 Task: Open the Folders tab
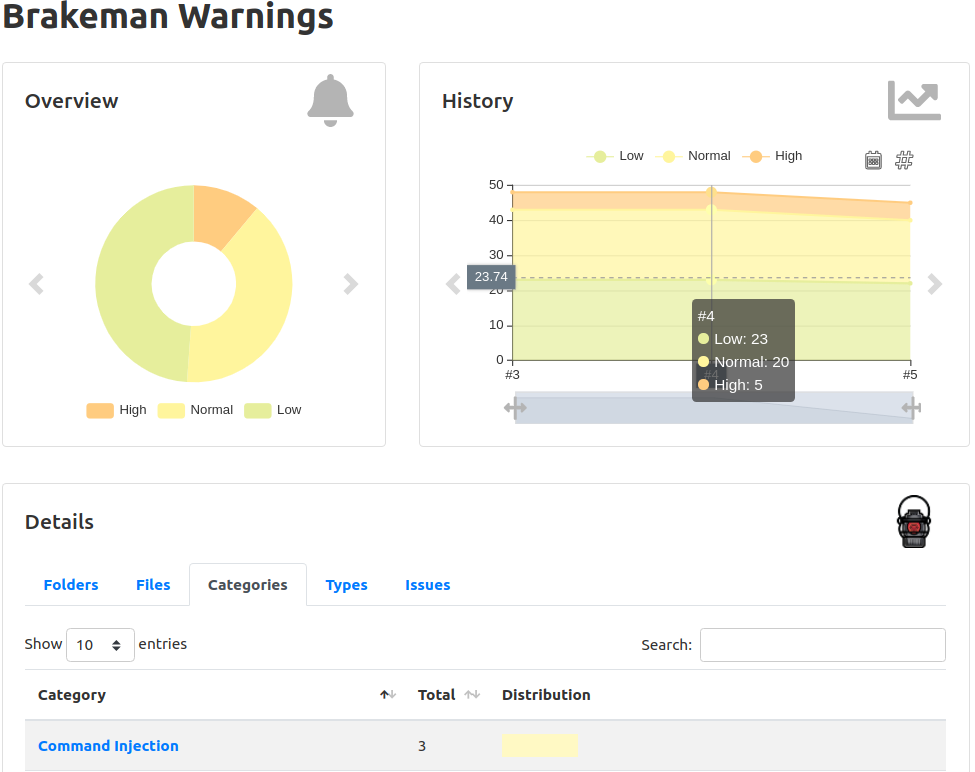(x=71, y=585)
